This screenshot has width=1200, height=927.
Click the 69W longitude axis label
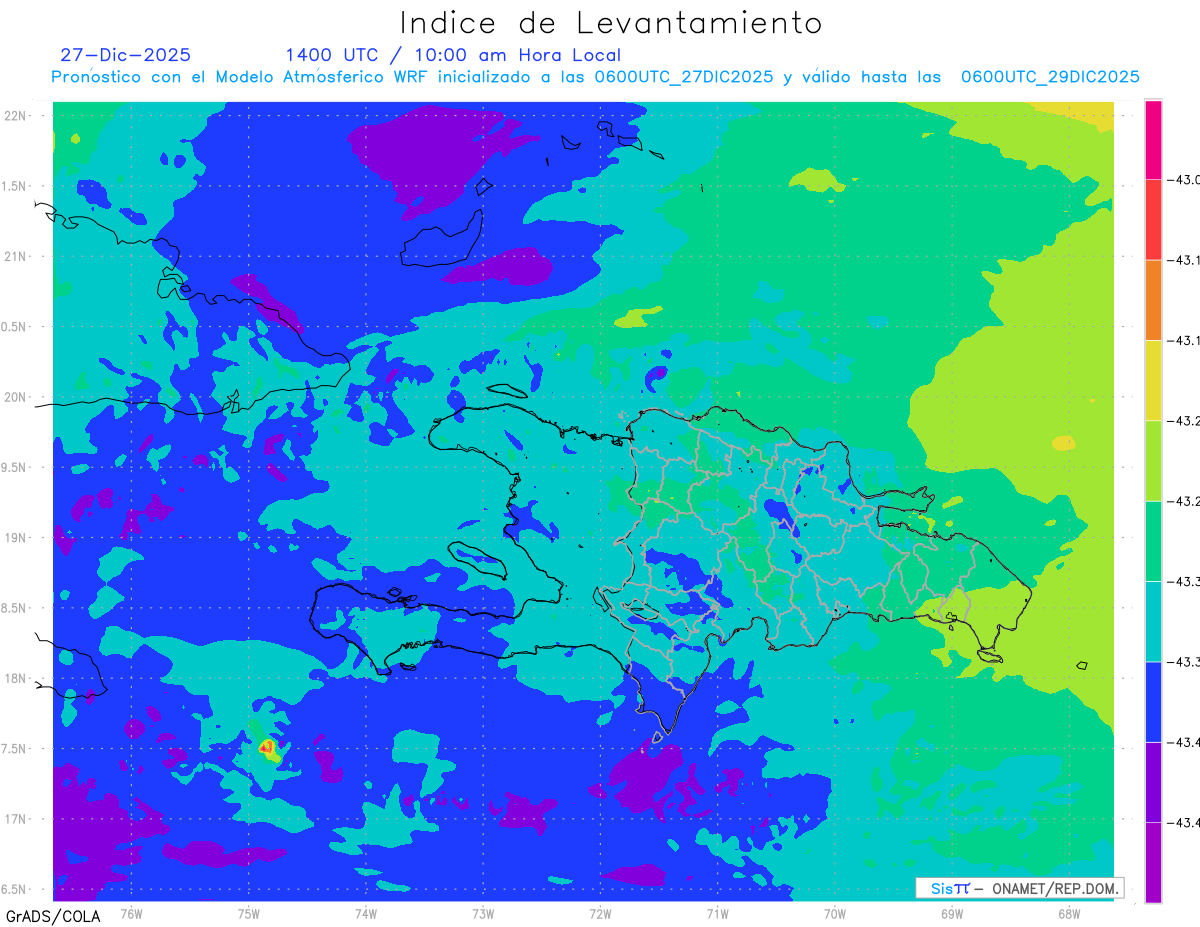(x=952, y=913)
